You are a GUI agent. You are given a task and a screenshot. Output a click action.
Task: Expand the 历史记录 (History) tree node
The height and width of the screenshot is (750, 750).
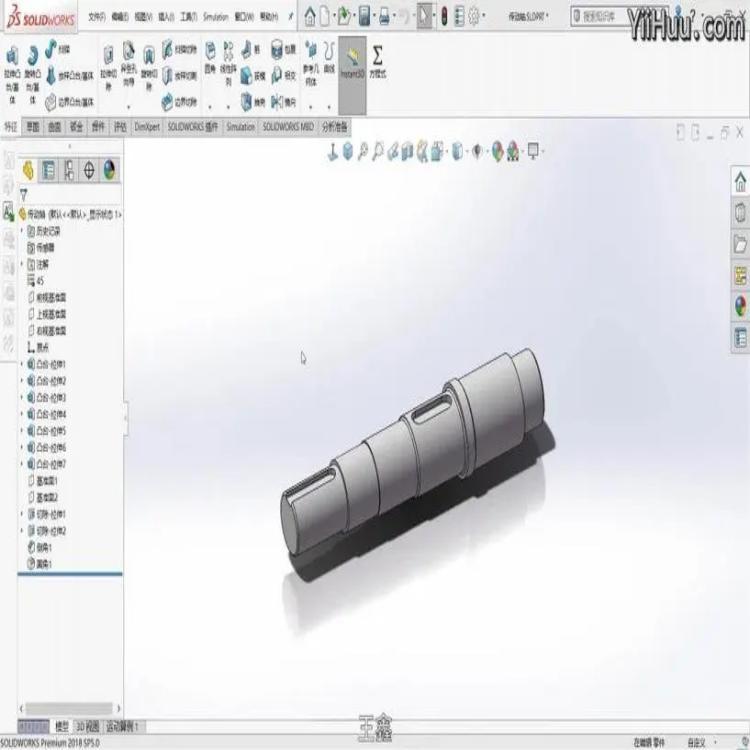(21, 231)
